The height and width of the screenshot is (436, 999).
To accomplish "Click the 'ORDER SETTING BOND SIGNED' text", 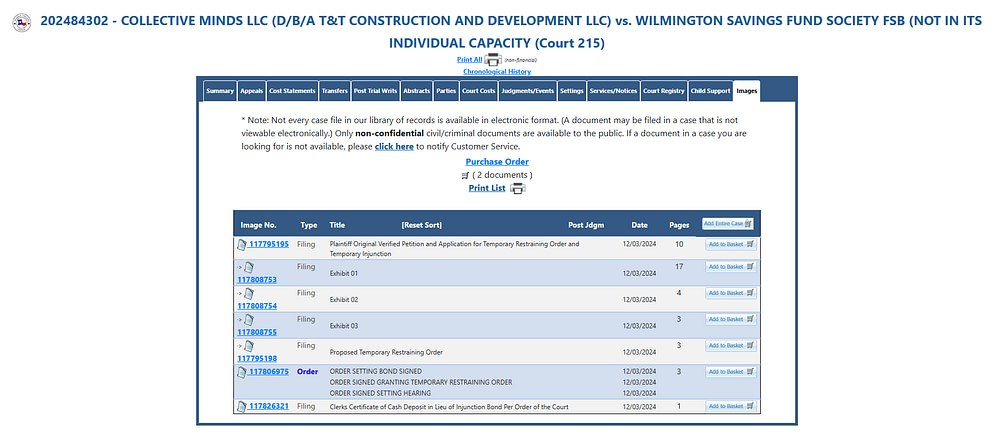I will click(x=375, y=371).
